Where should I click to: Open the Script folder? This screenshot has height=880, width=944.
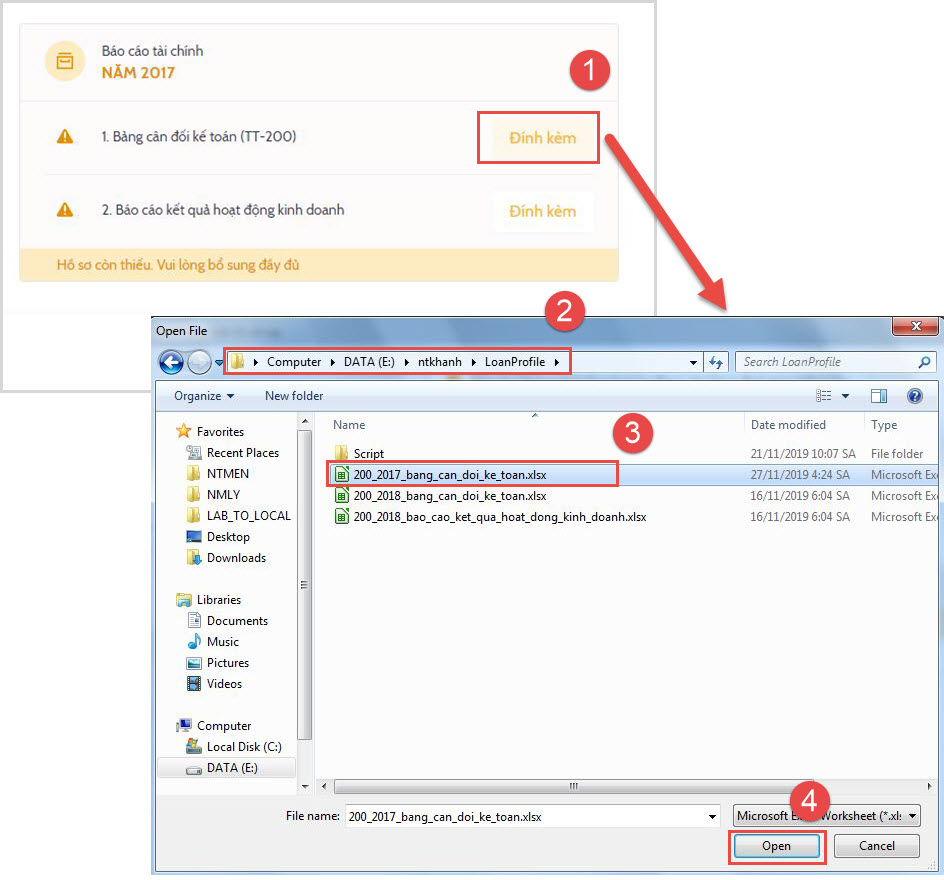point(368,453)
